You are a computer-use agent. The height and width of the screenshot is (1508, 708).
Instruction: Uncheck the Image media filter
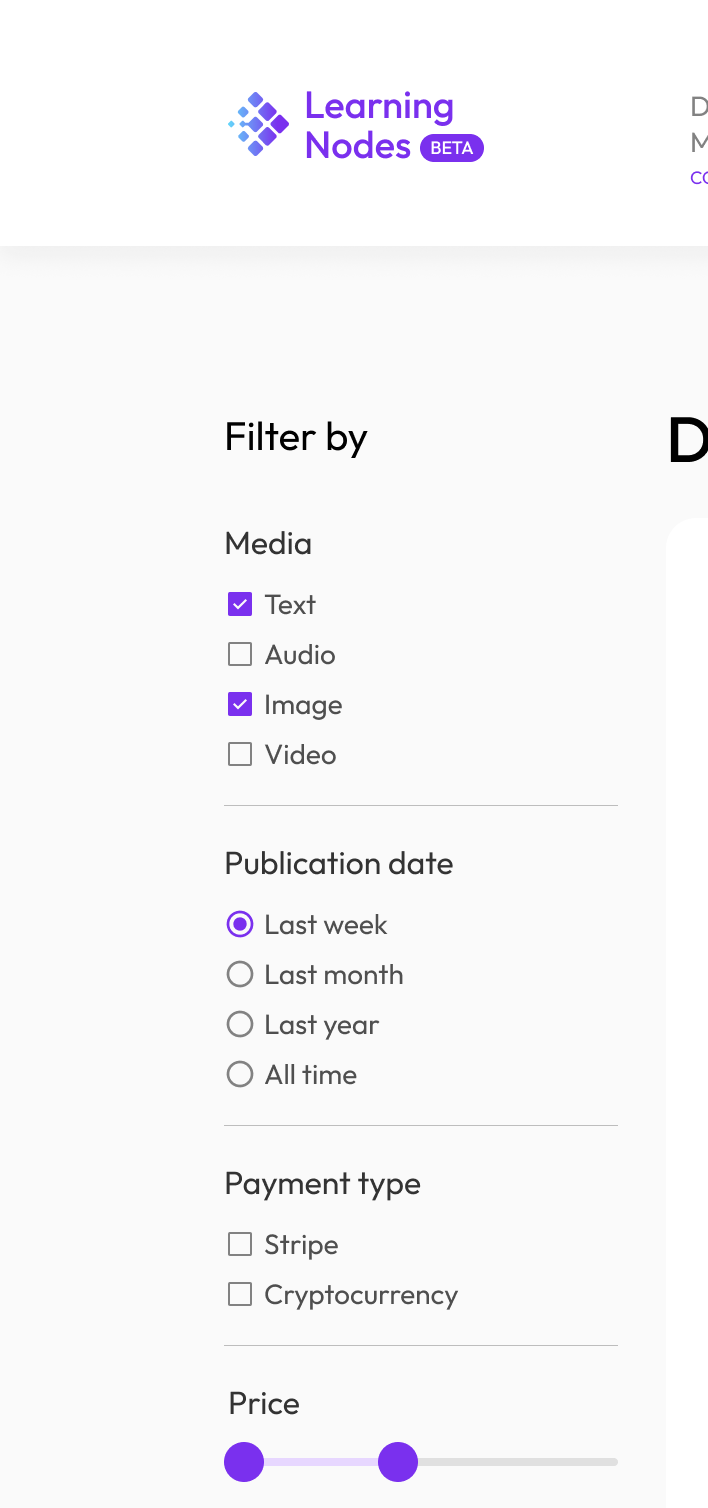(x=240, y=704)
